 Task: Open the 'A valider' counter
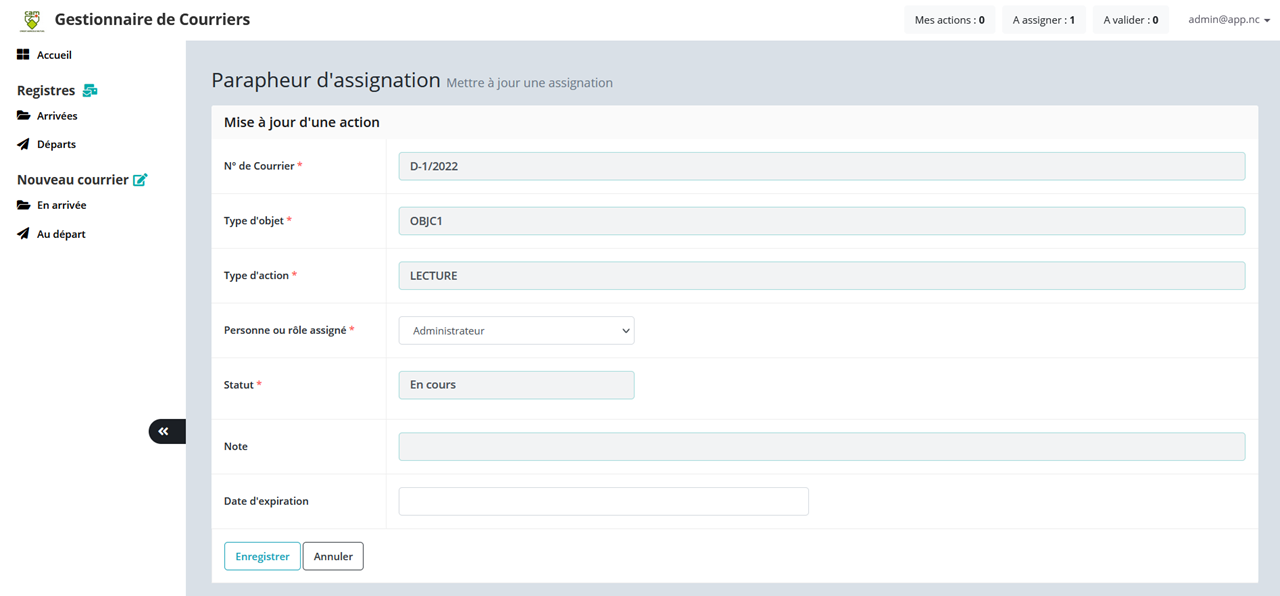click(1130, 20)
